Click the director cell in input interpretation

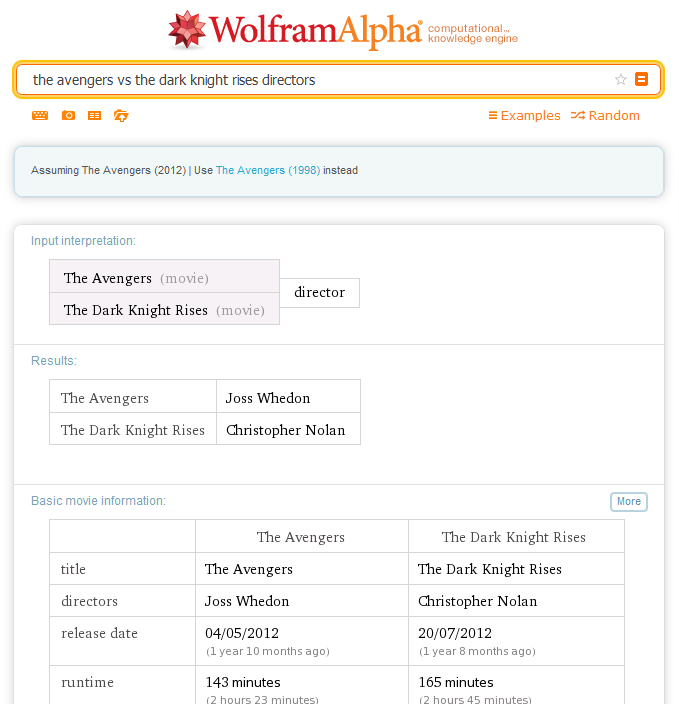click(320, 293)
